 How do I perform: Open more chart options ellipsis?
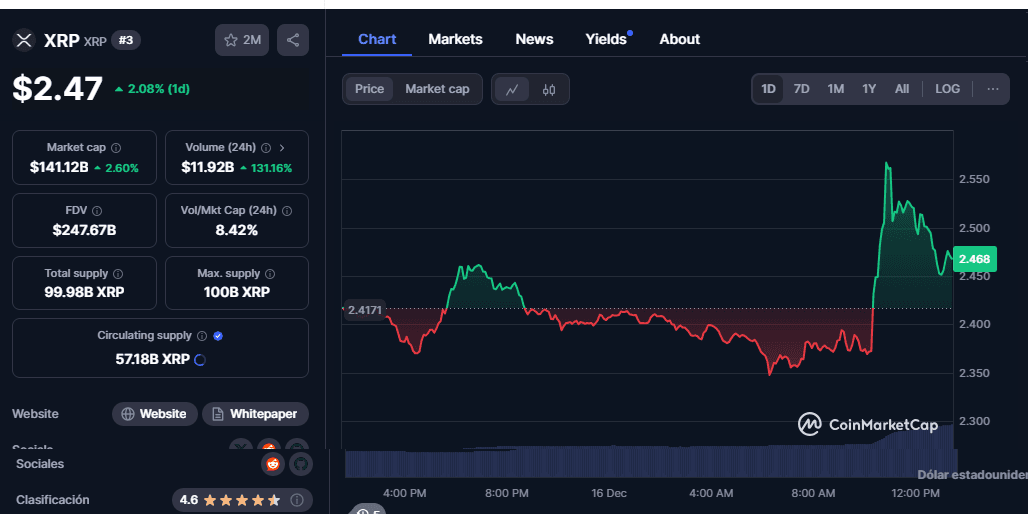(993, 89)
